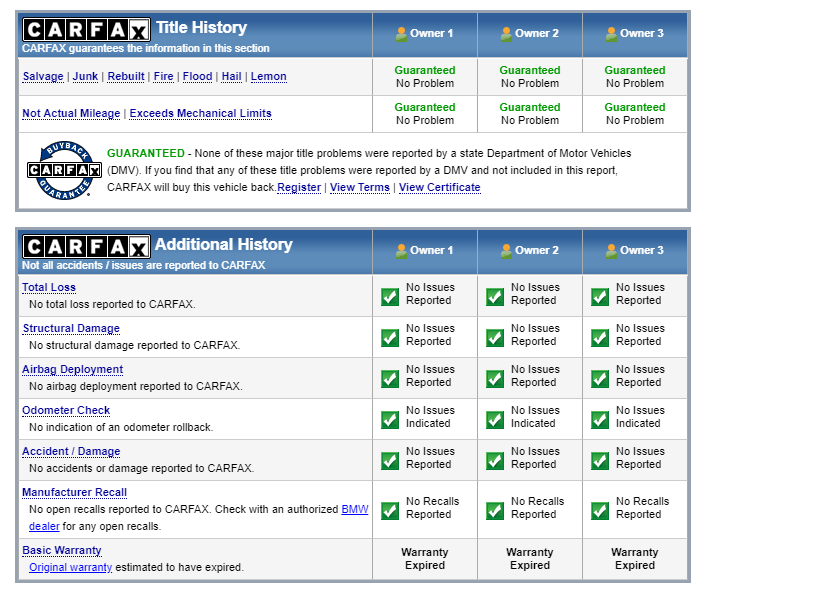Image resolution: width=835 pixels, height=594 pixels.
Task: Open the Exceeds Mechanical Limits link
Action: pyautogui.click(x=201, y=113)
